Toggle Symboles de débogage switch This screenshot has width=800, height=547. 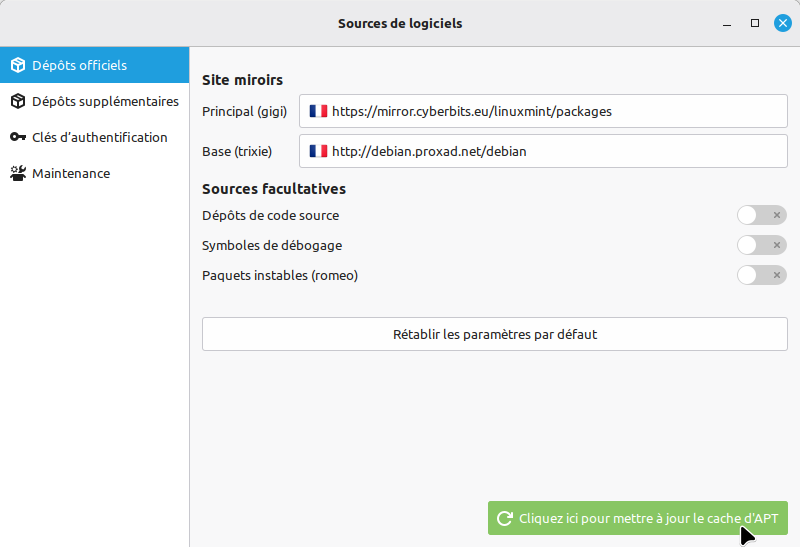[x=761, y=245]
